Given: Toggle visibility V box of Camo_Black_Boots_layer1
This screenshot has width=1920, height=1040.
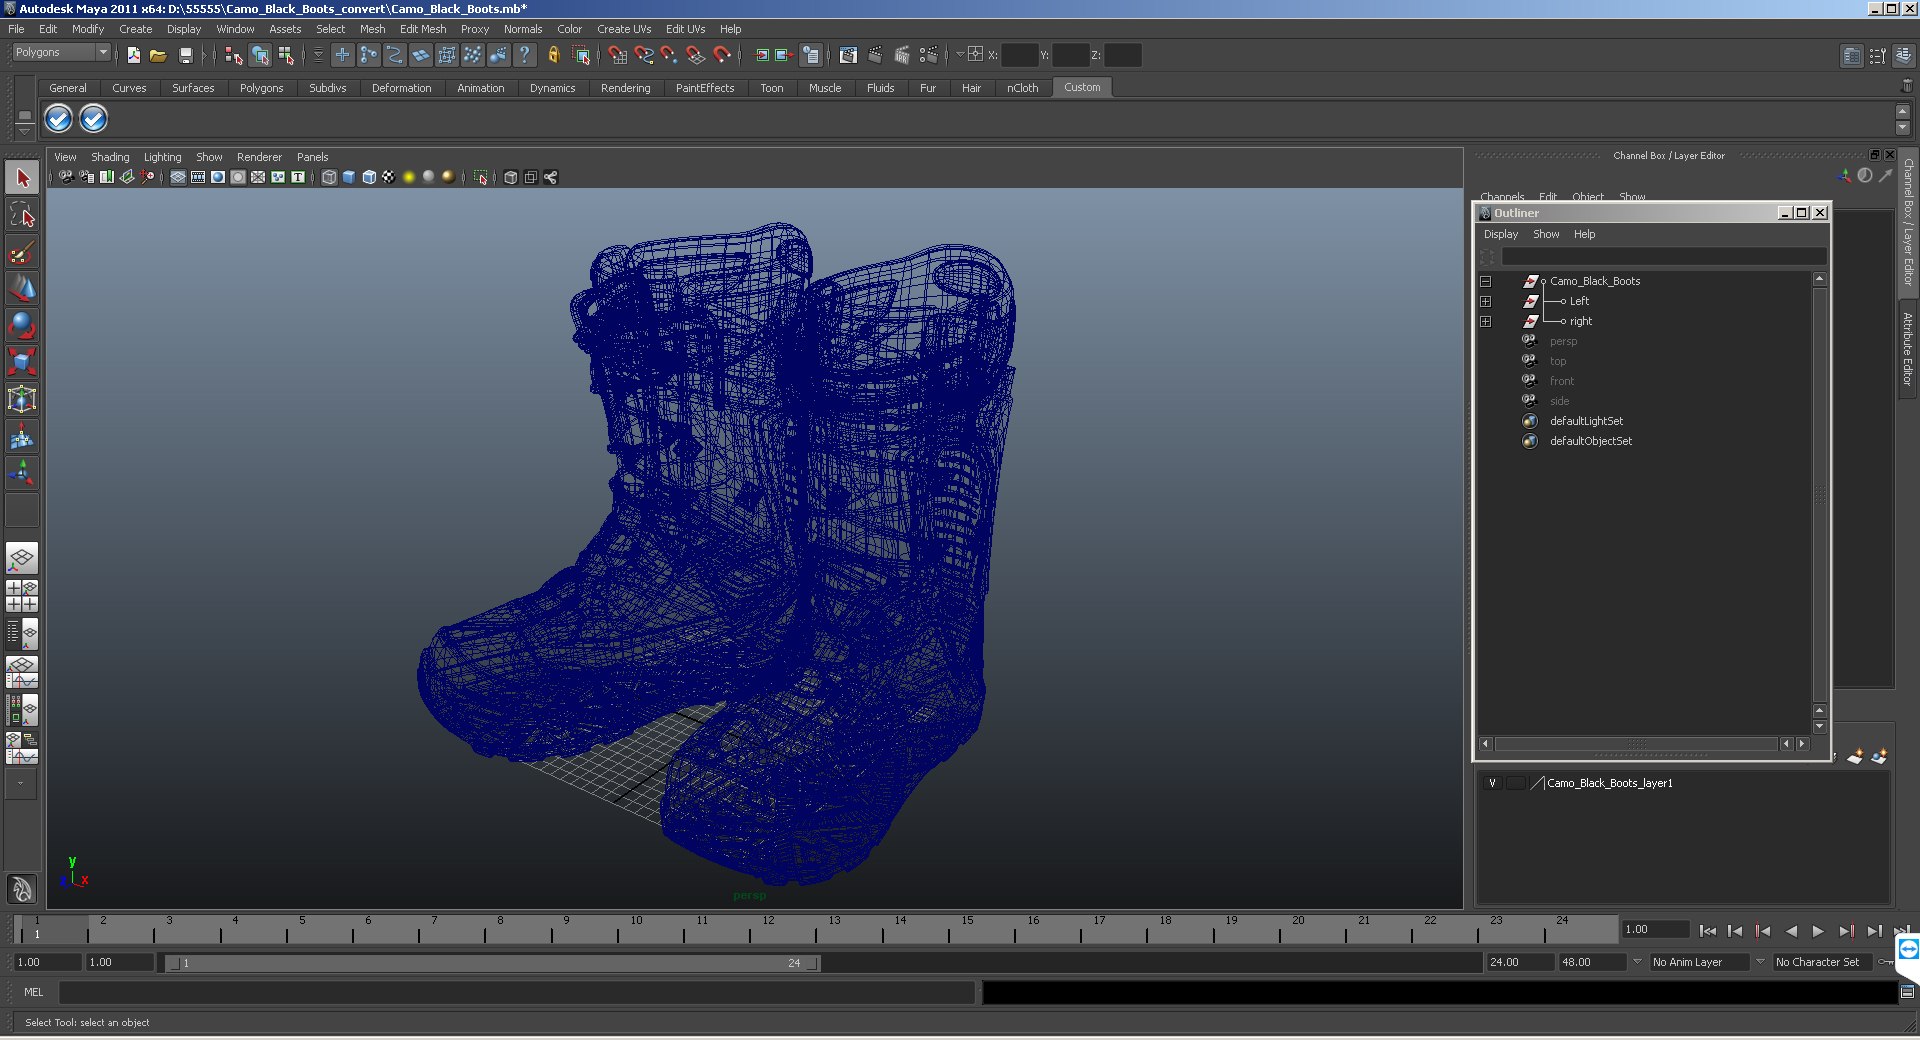Looking at the screenshot, I should point(1492,783).
